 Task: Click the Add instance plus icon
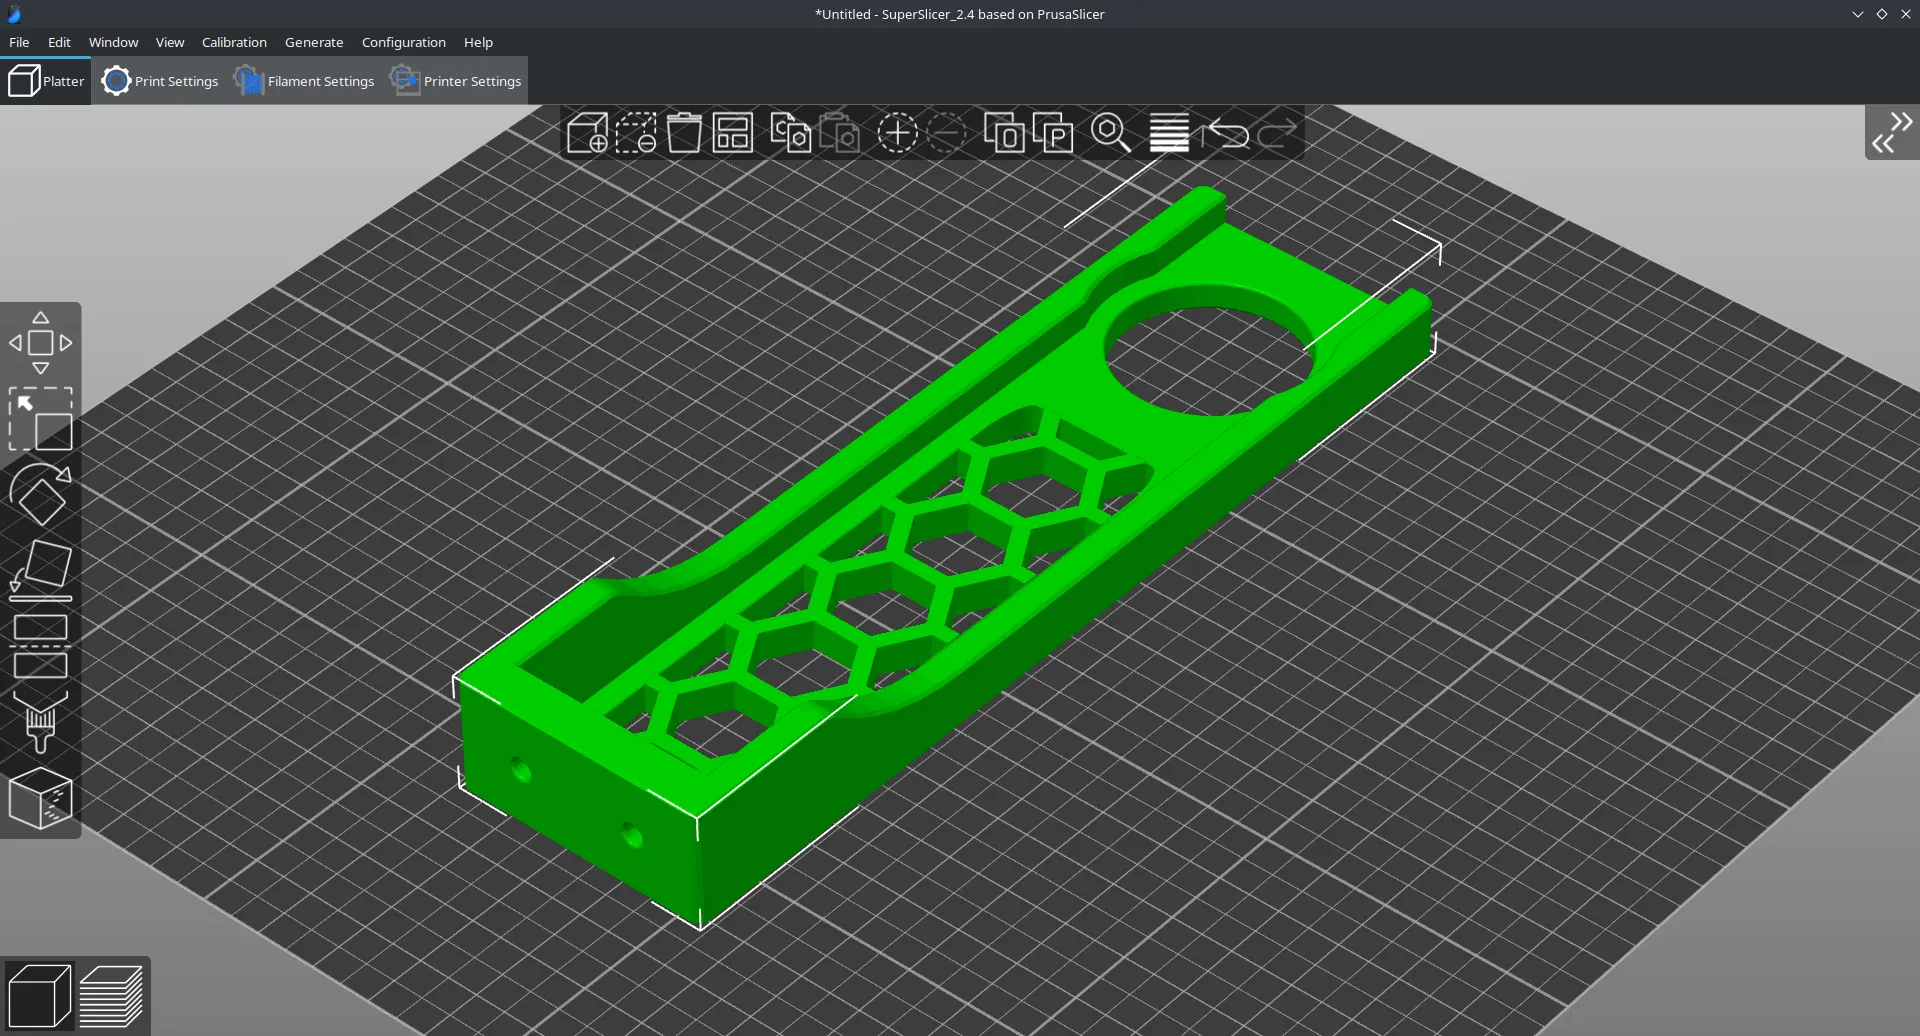click(897, 133)
